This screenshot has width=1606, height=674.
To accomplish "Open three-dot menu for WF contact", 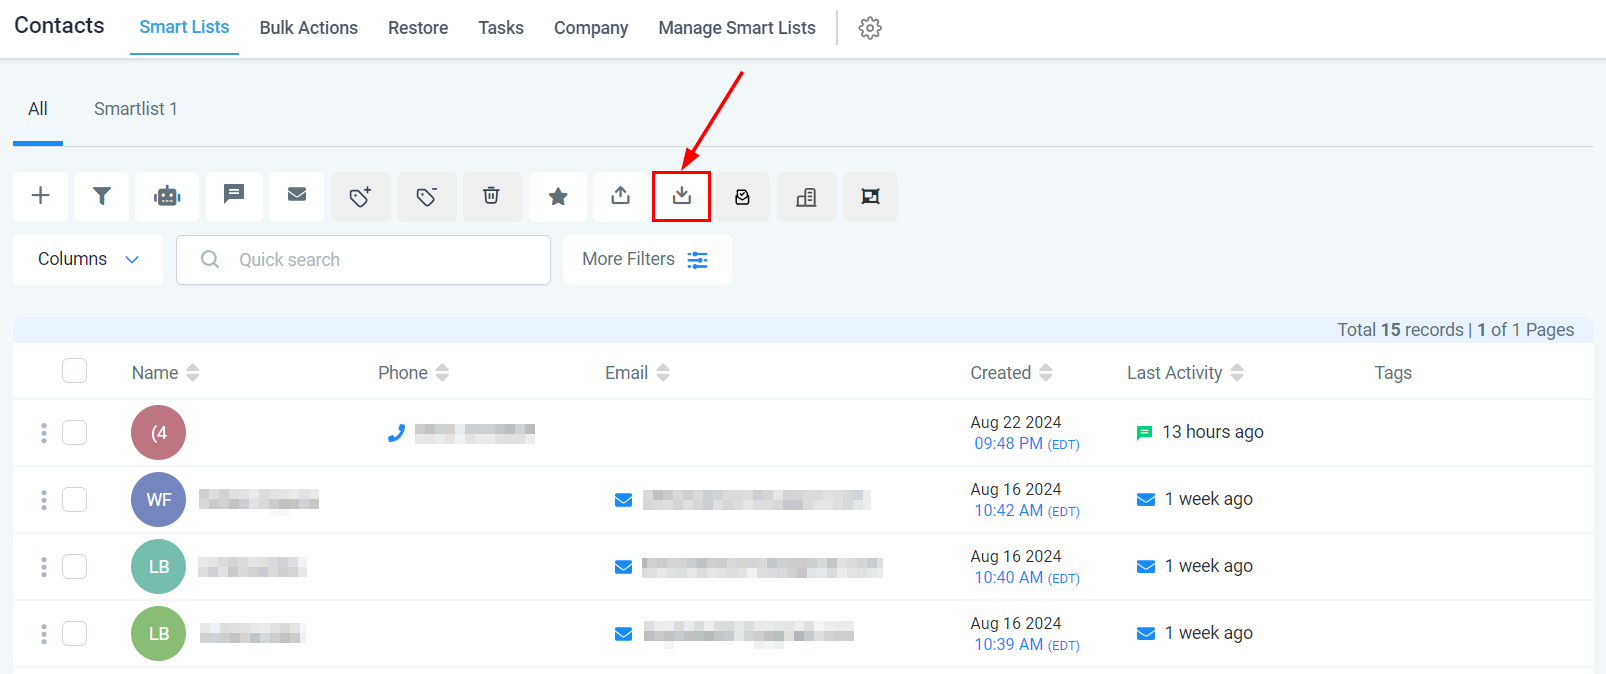I will pyautogui.click(x=43, y=499).
